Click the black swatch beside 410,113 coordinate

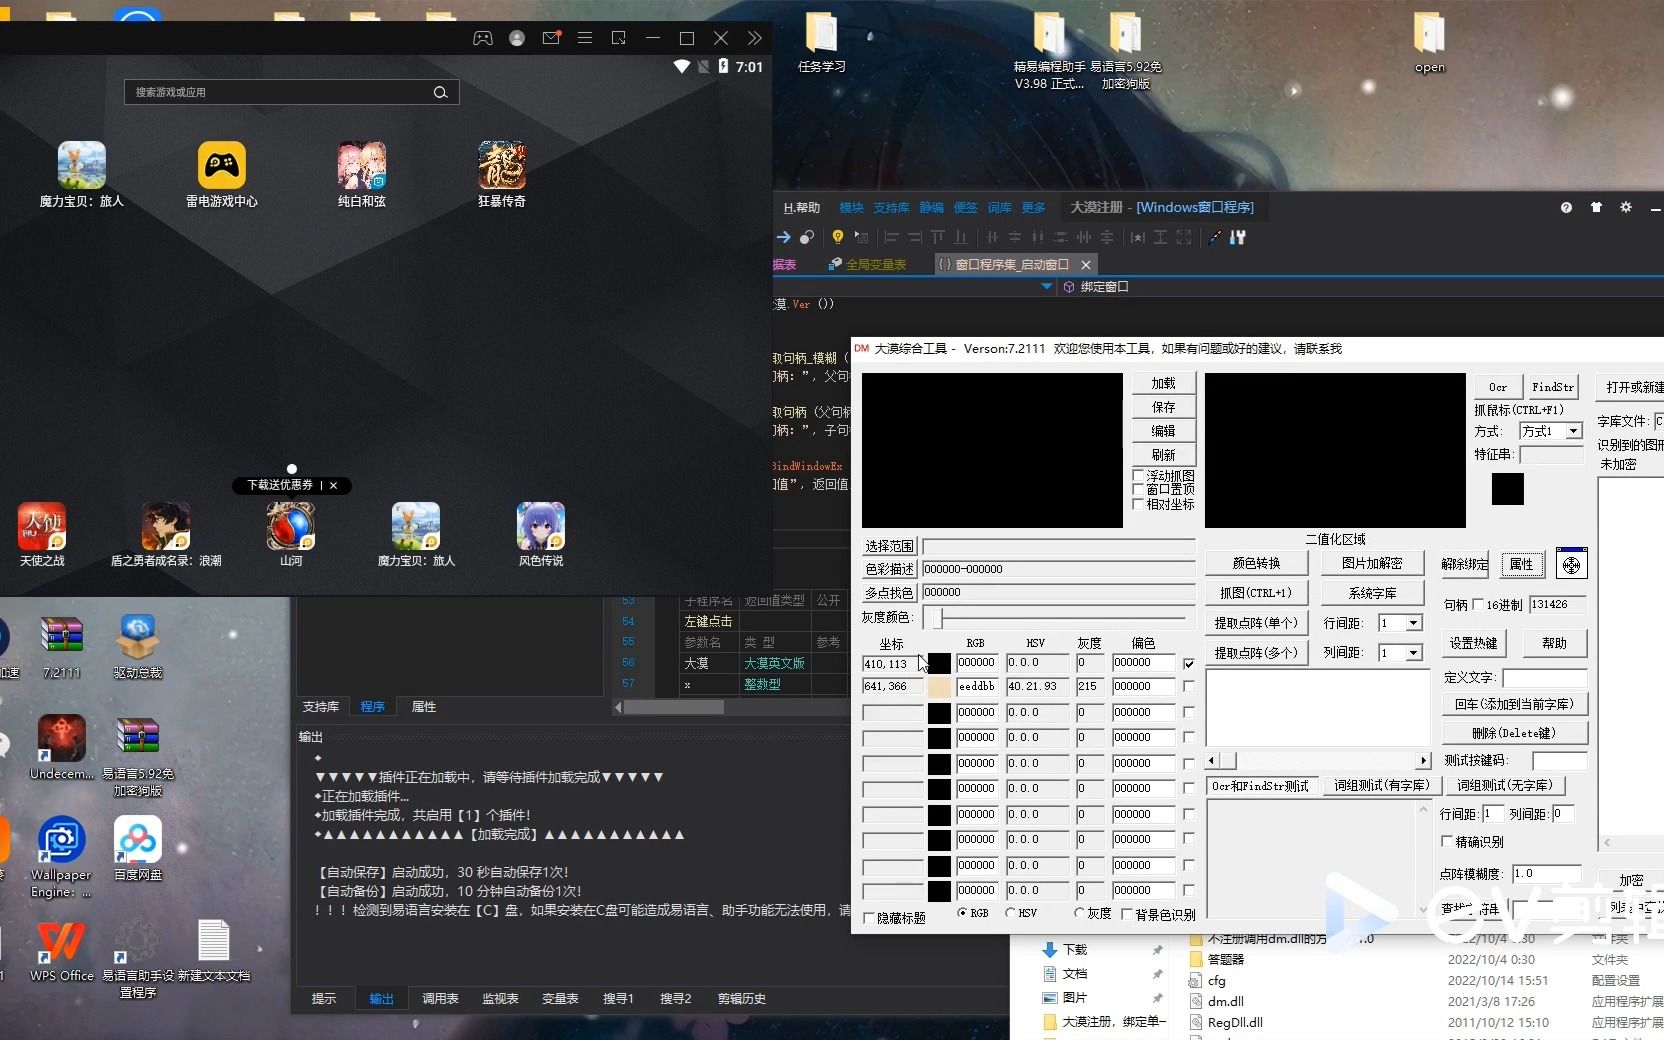click(x=939, y=663)
